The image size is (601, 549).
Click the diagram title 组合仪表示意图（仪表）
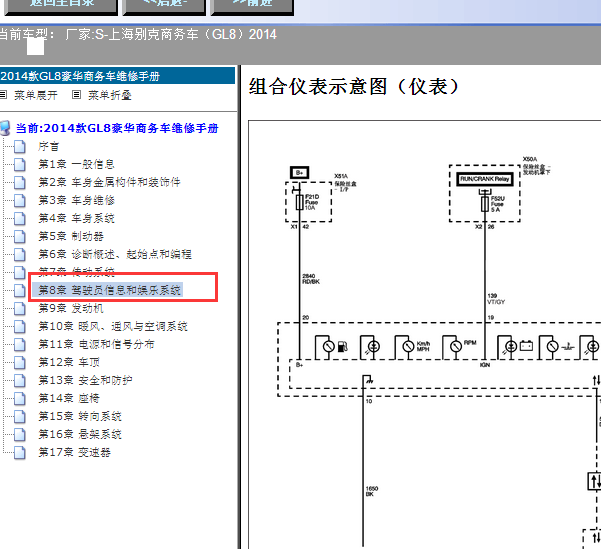point(354,87)
